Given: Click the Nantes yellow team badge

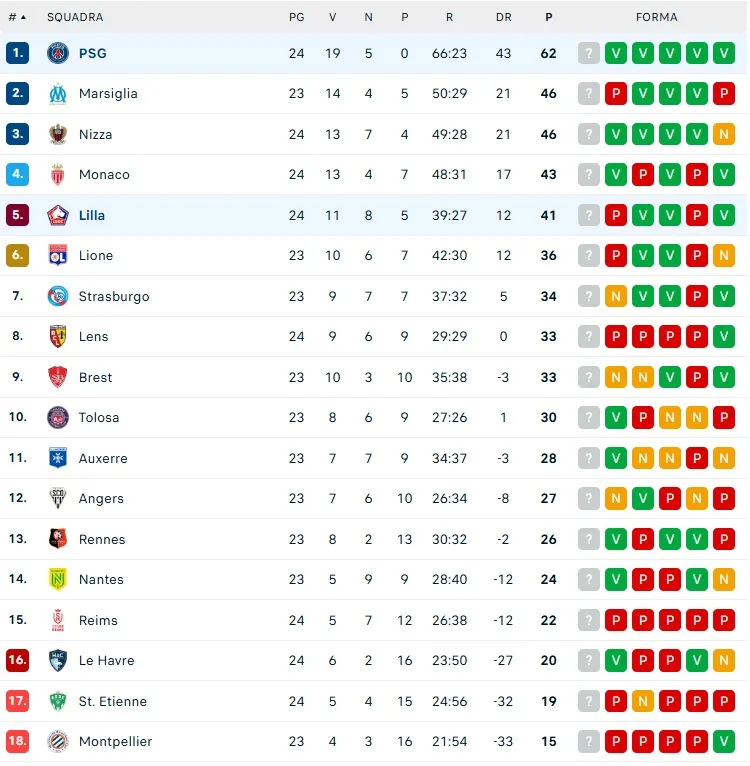Looking at the screenshot, I should (x=58, y=580).
